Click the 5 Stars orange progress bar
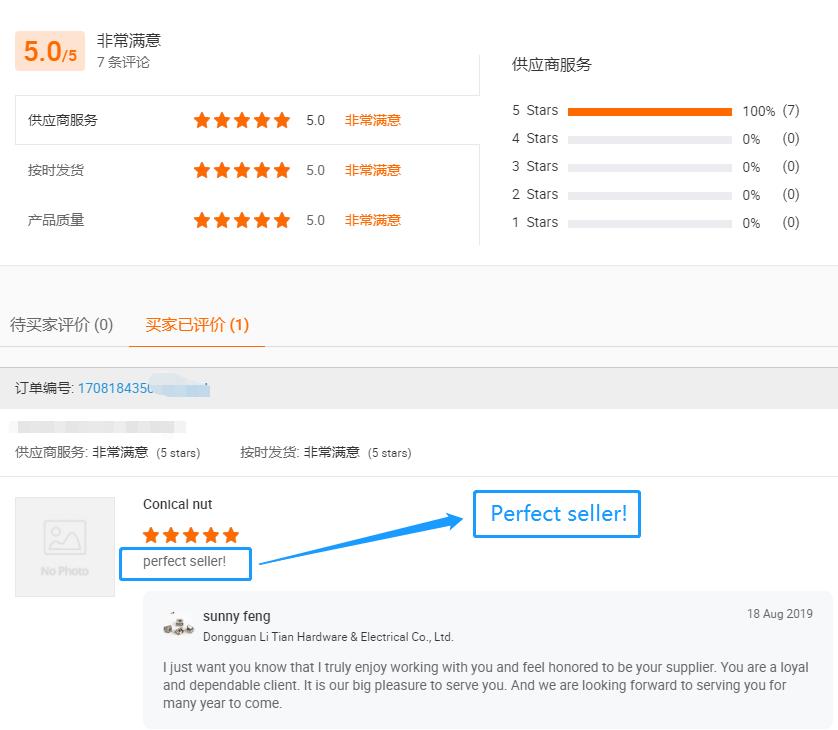Image resolution: width=838 pixels, height=730 pixels. pyautogui.click(x=650, y=111)
